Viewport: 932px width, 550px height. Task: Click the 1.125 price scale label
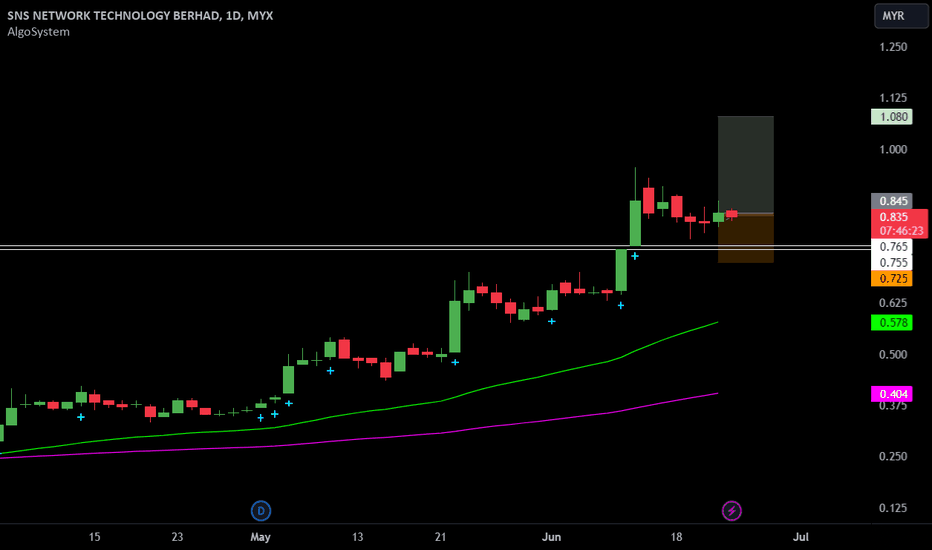893,98
